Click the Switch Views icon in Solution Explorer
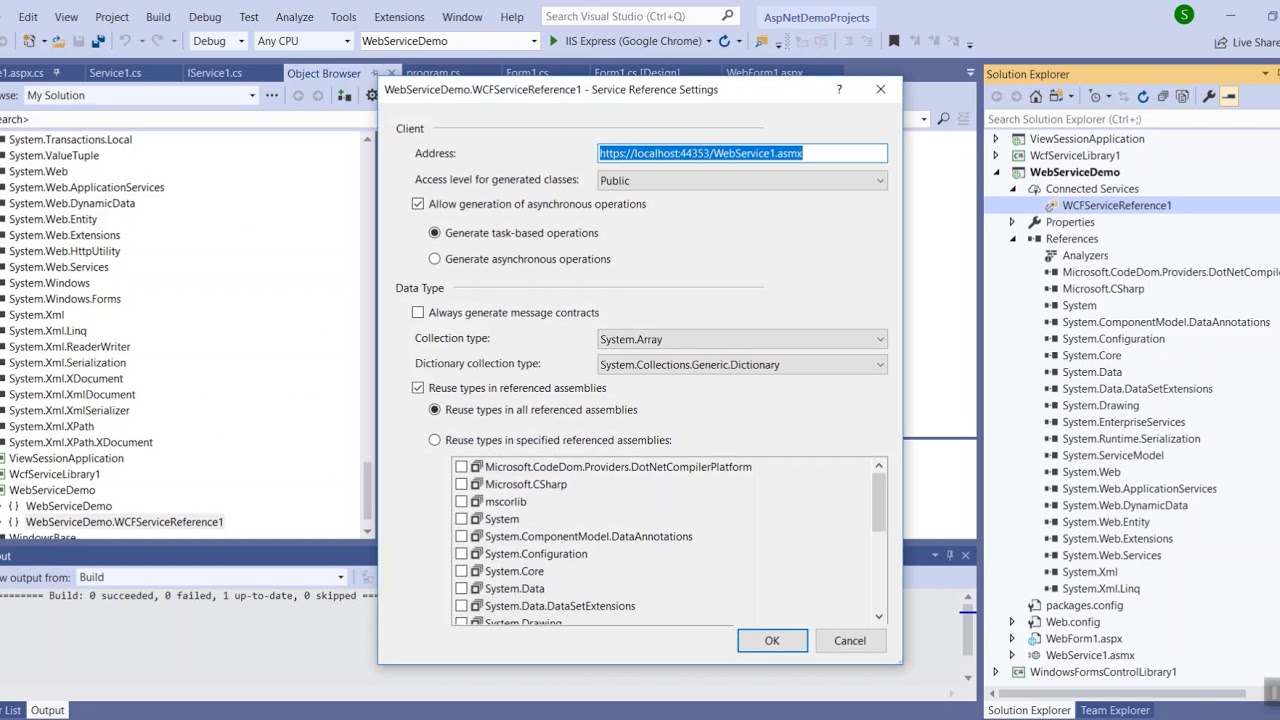Screen dimensions: 1280x720 coord(1056,96)
